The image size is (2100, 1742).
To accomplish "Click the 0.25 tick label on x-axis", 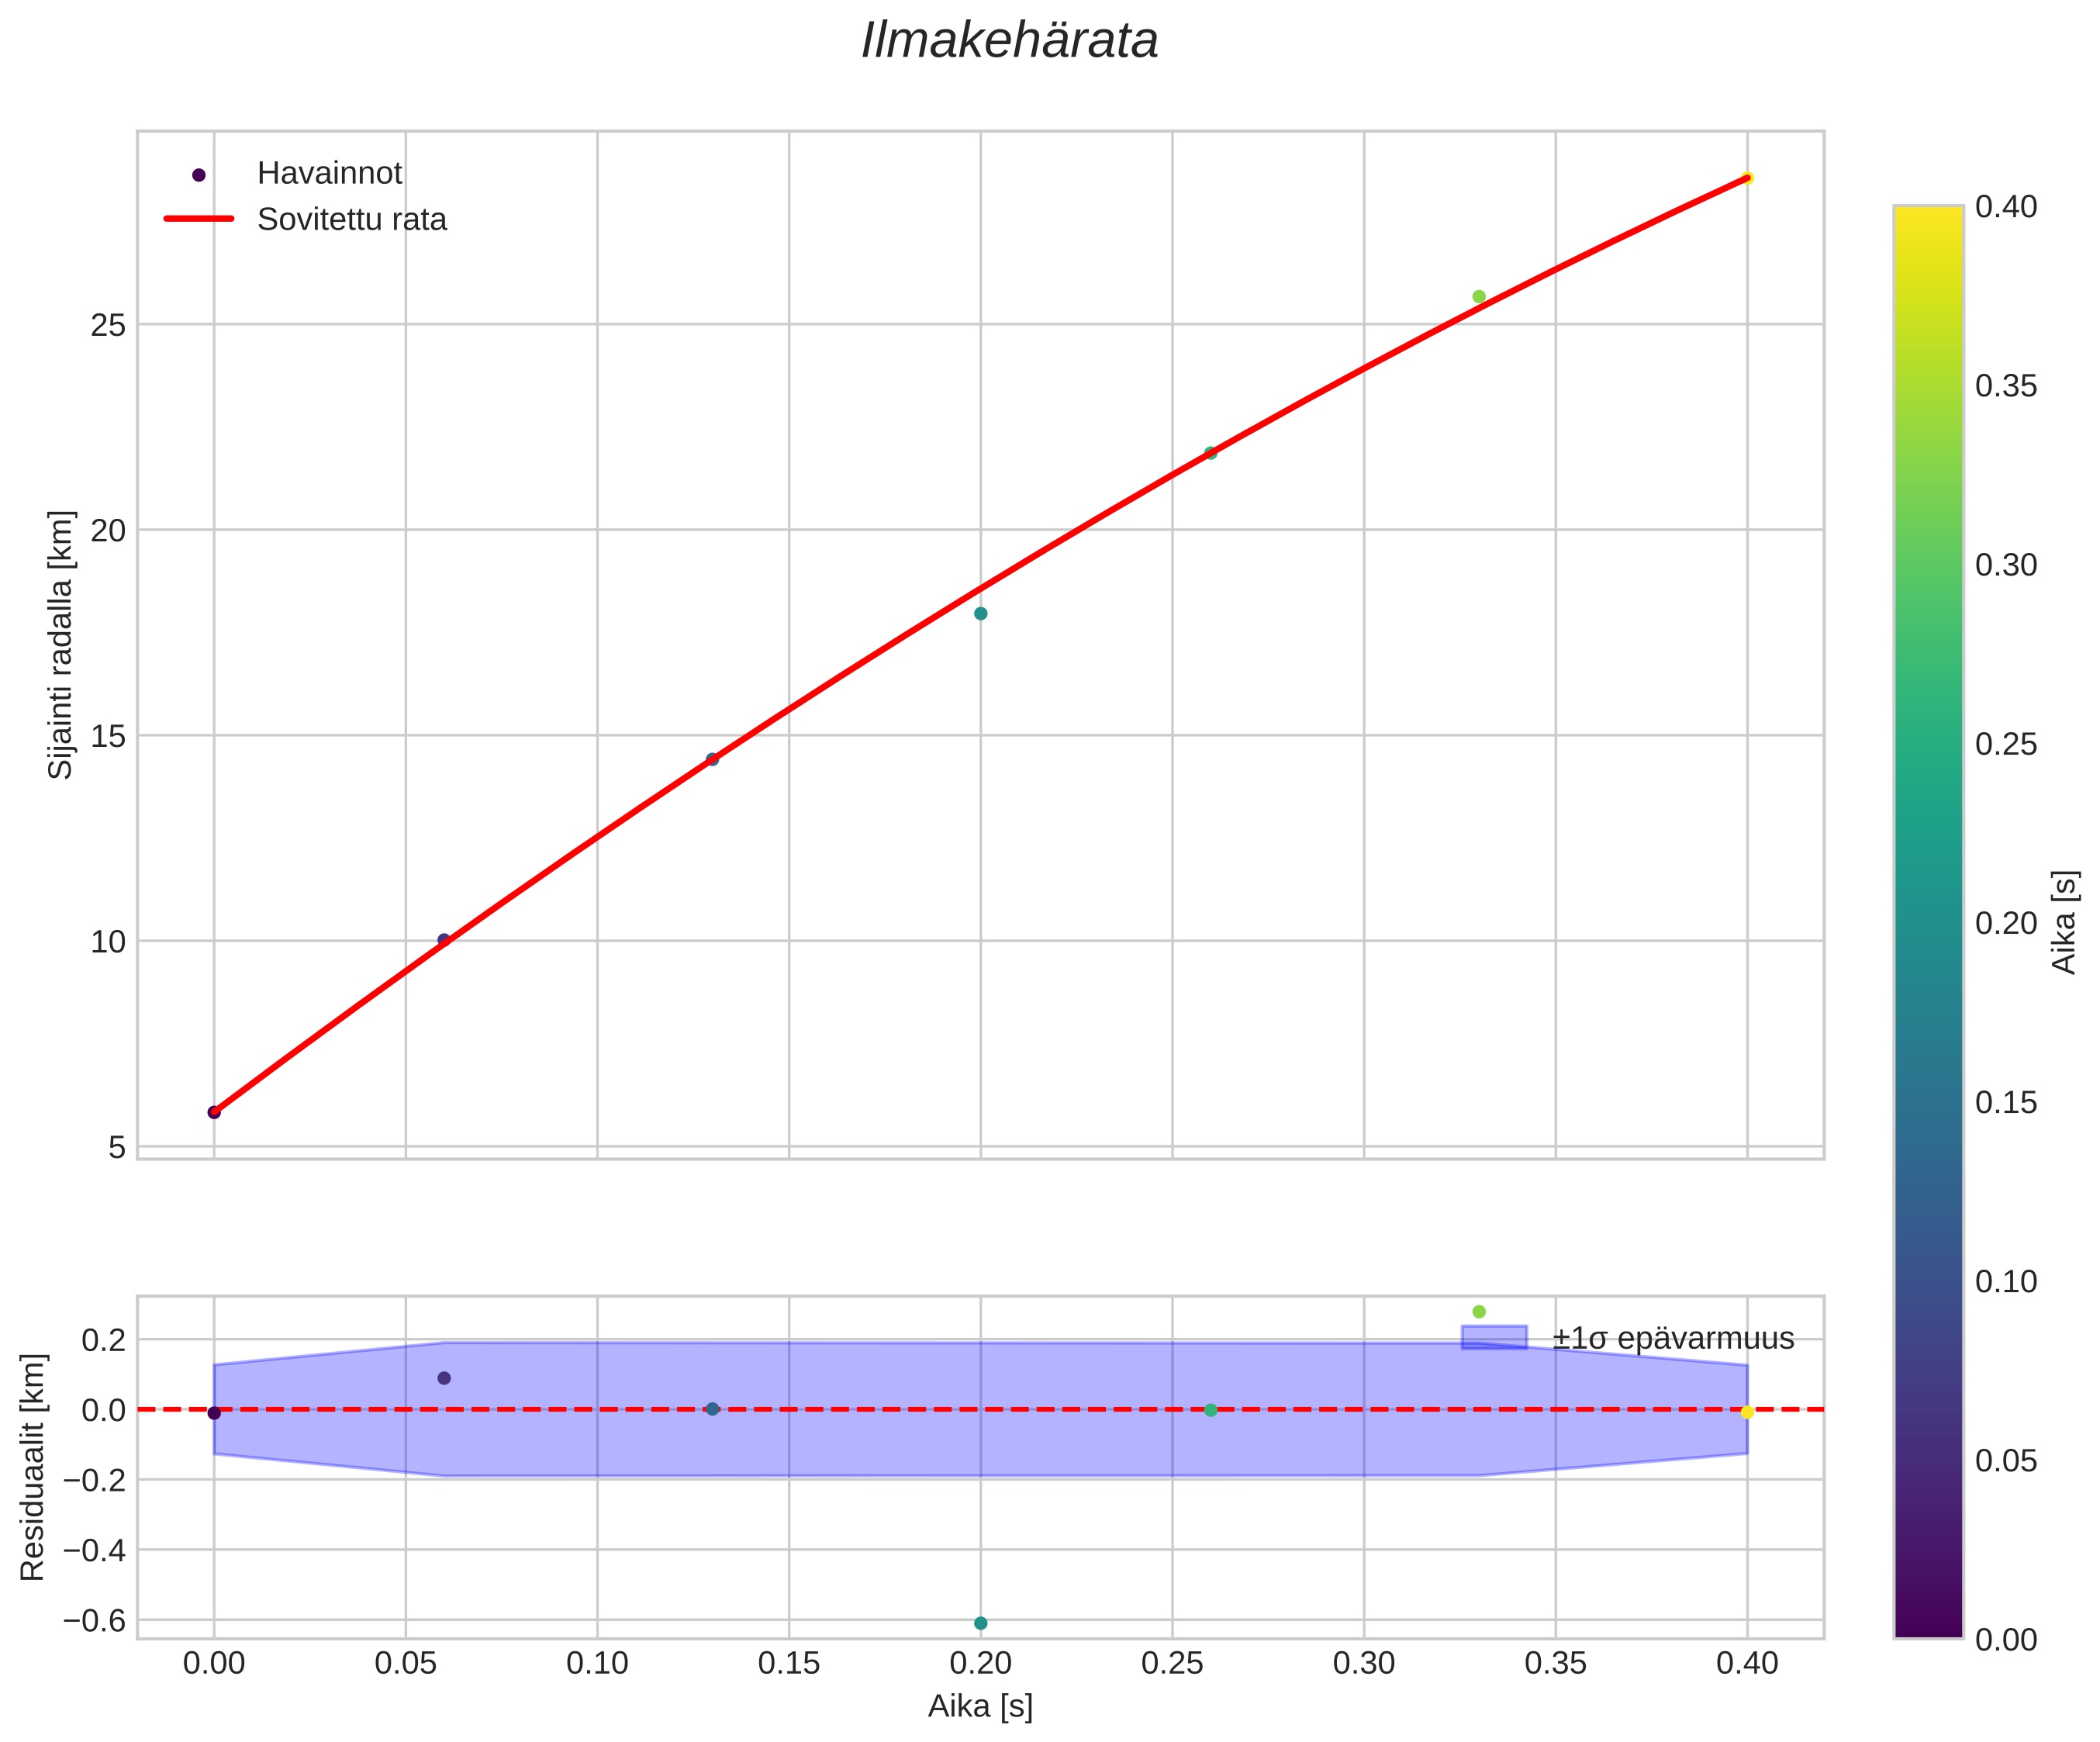I will click(1172, 1664).
